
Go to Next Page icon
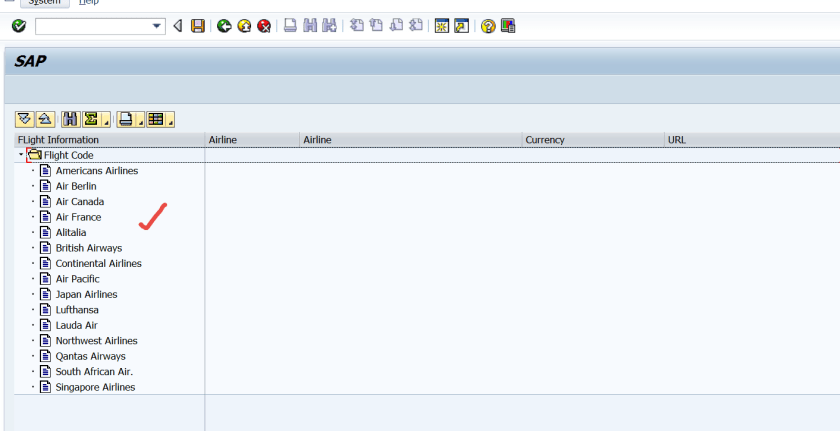point(396,25)
